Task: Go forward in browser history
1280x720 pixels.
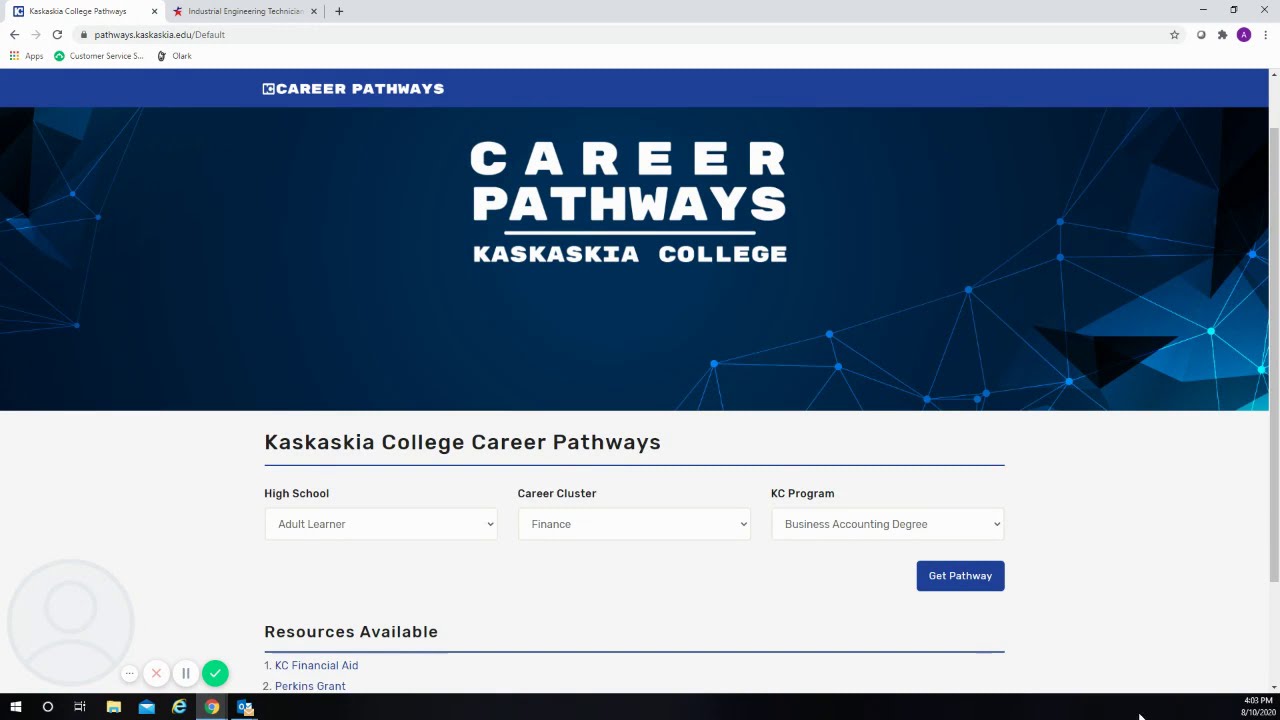Action: [36, 34]
